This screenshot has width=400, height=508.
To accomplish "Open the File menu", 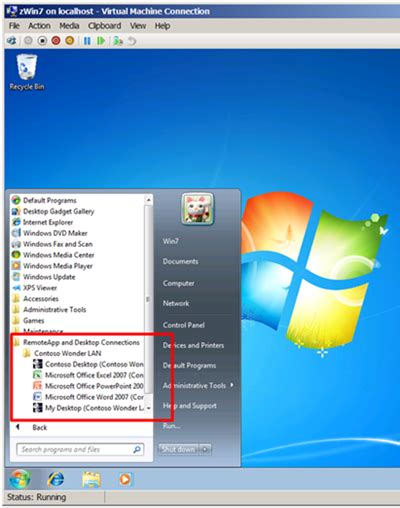I will [14, 26].
